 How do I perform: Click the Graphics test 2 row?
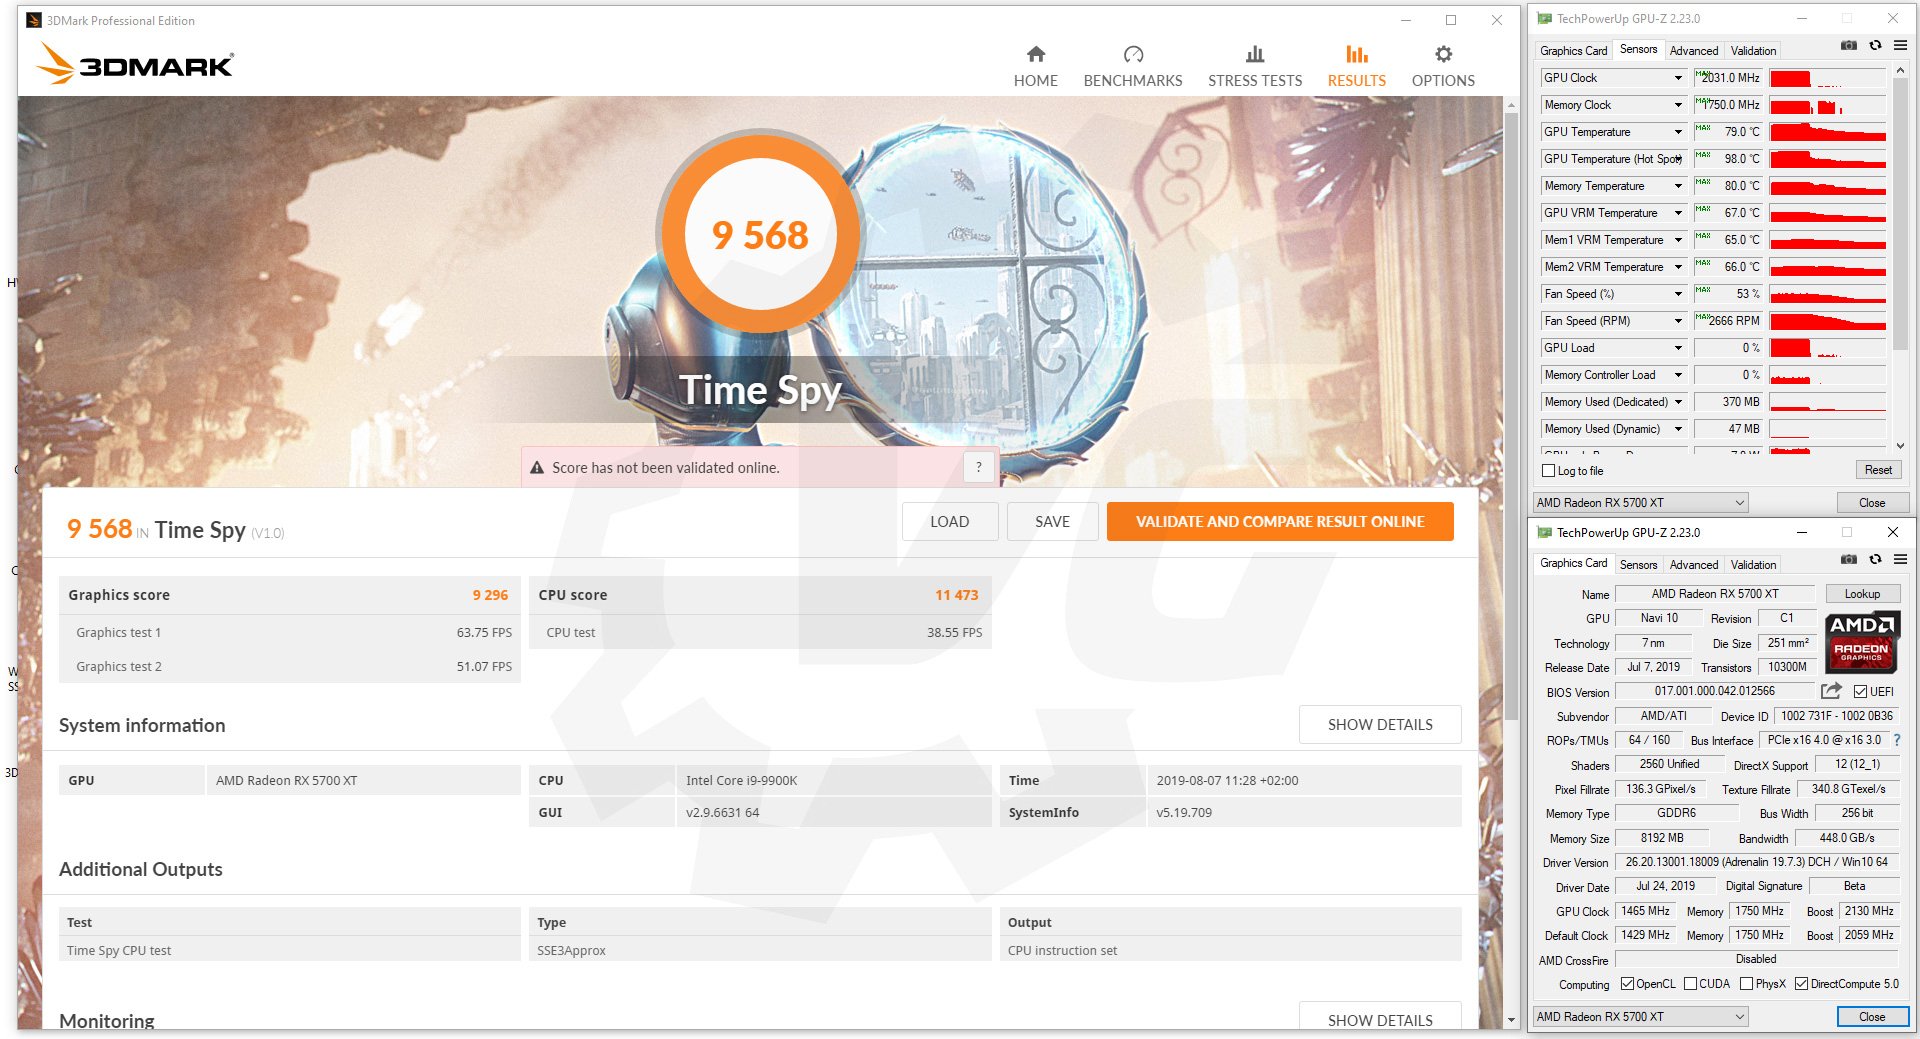pyautogui.click(x=290, y=666)
